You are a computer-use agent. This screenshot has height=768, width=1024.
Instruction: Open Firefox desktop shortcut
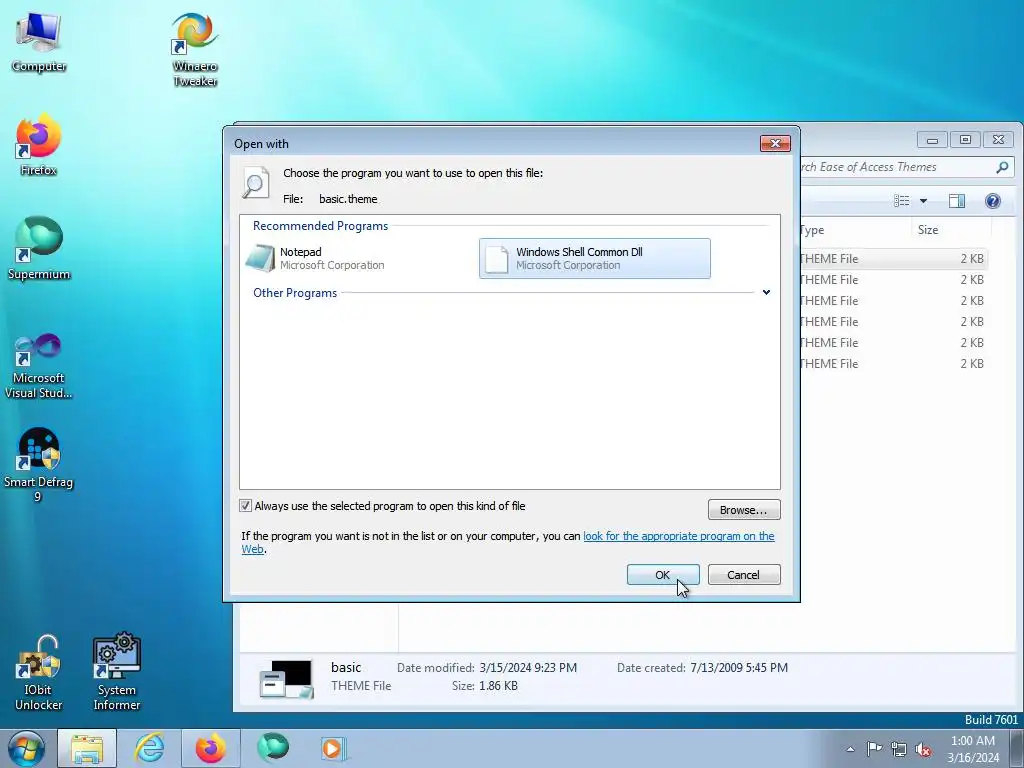tap(39, 144)
